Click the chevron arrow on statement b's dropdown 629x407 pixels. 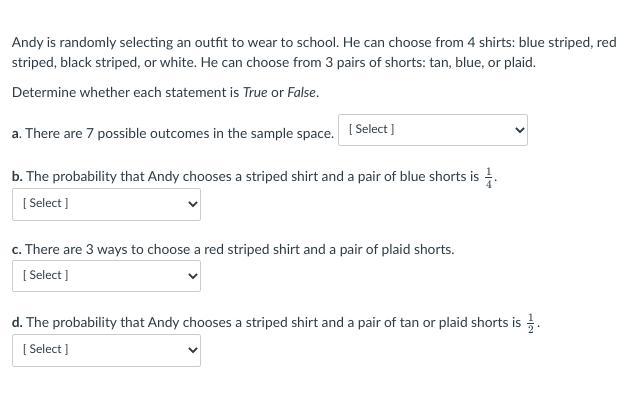(x=193, y=203)
